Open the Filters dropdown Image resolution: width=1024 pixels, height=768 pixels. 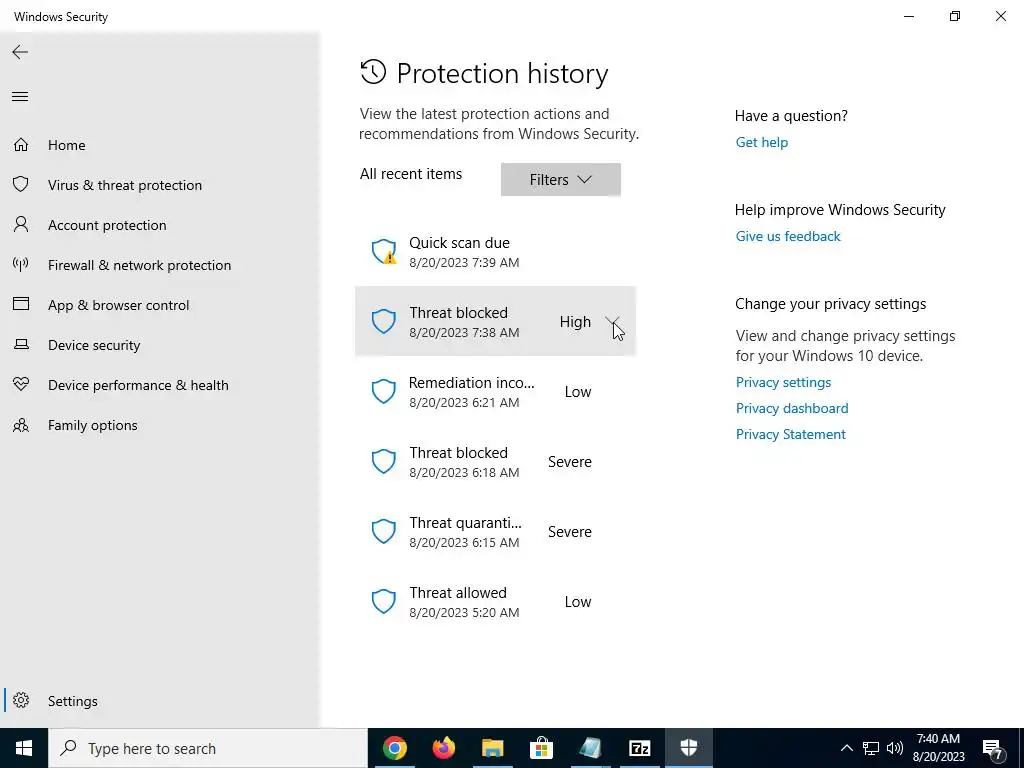click(560, 179)
